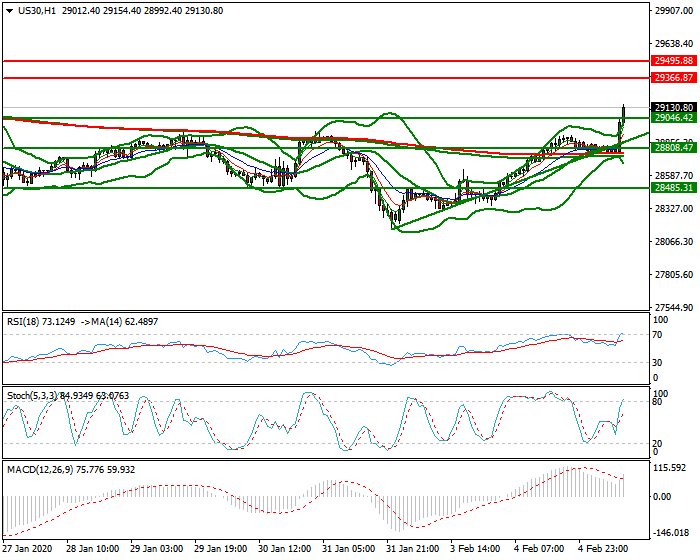Screen dimensions: 700x560
Task: Expand the US30,H1 chart title arrow
Action: 9,11
